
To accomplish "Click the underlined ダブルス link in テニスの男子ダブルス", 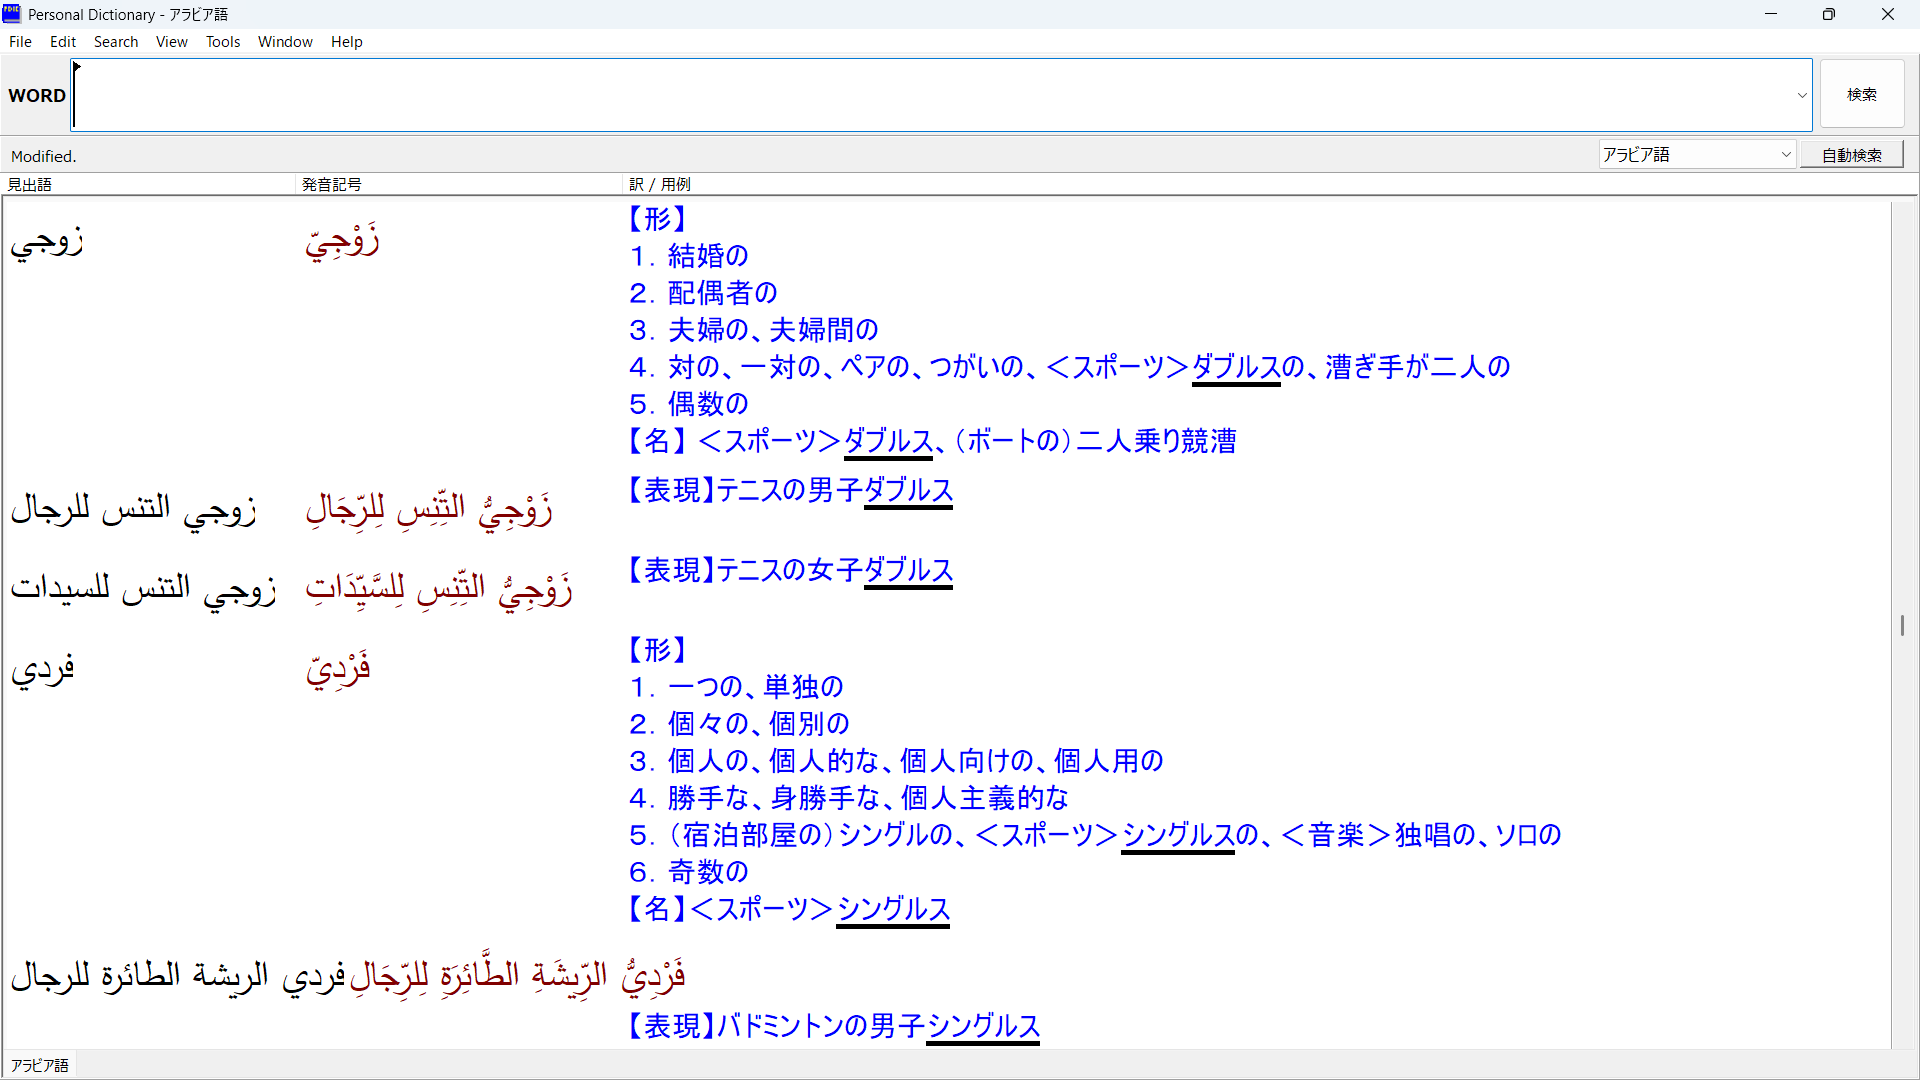I will (x=908, y=491).
